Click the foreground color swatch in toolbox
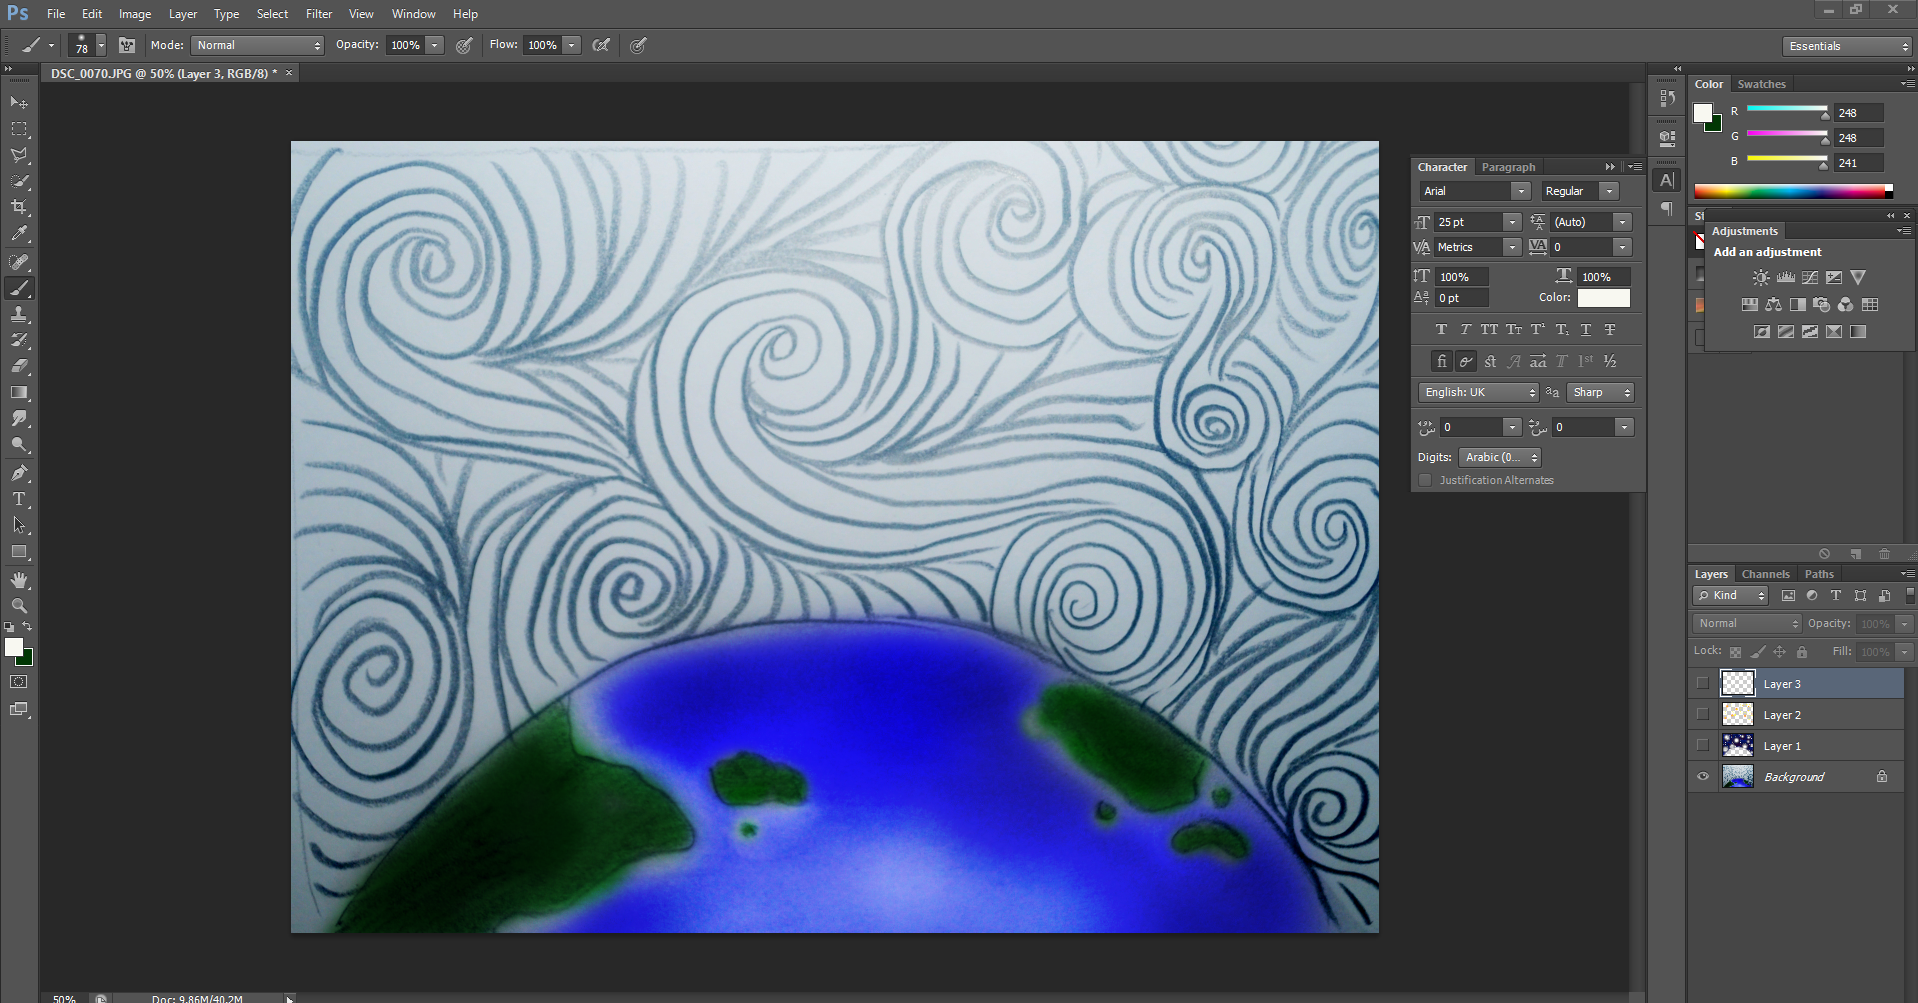Image resolution: width=1918 pixels, height=1003 pixels. (14, 647)
